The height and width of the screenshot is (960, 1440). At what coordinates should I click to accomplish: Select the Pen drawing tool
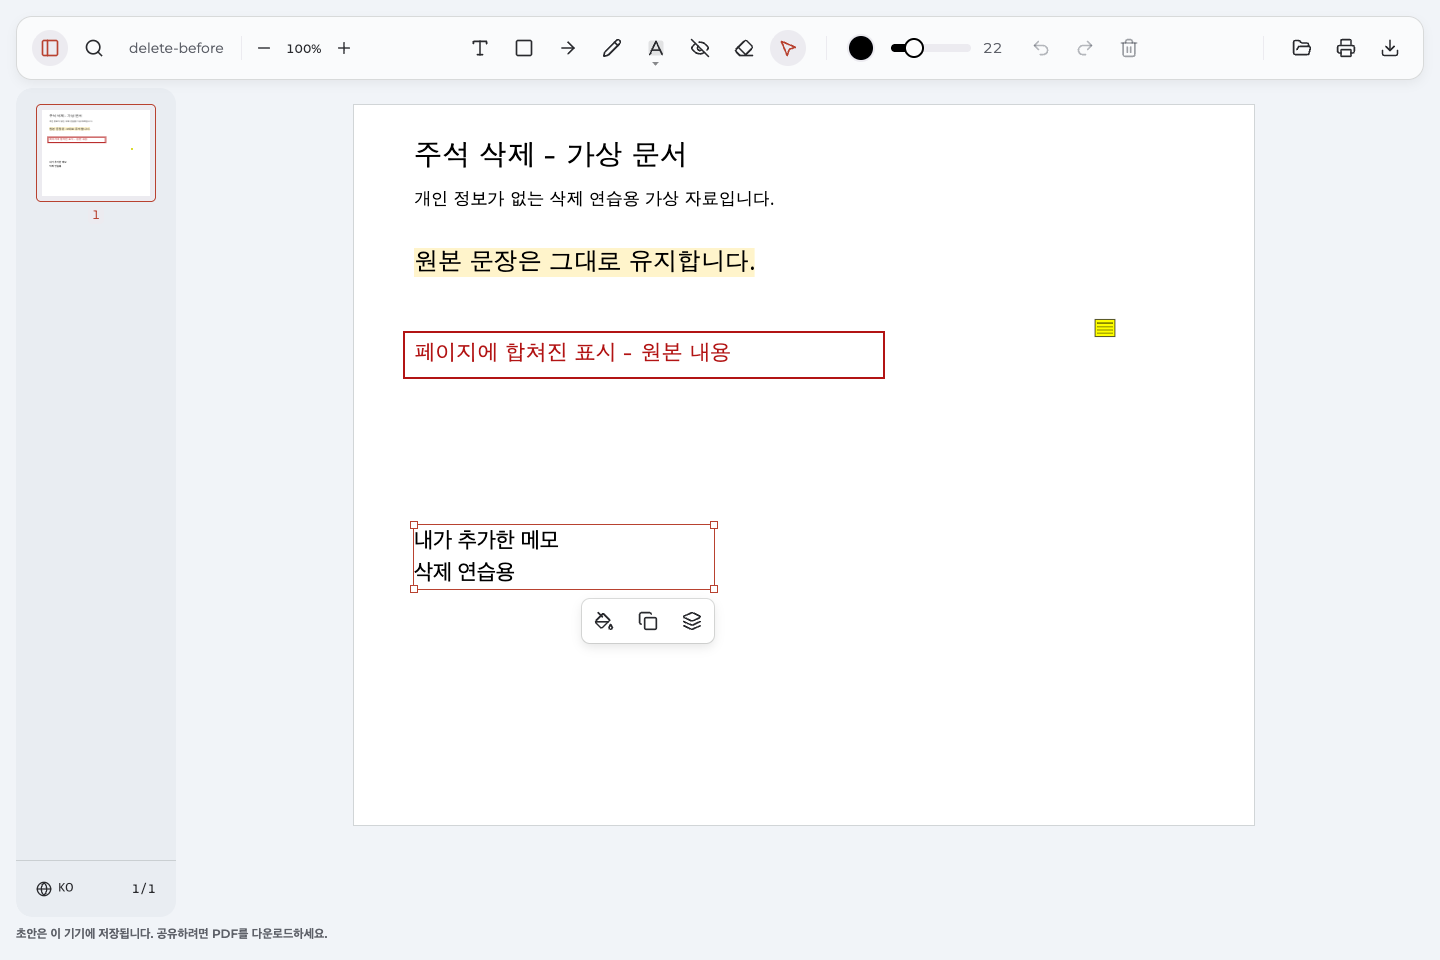pyautogui.click(x=612, y=48)
